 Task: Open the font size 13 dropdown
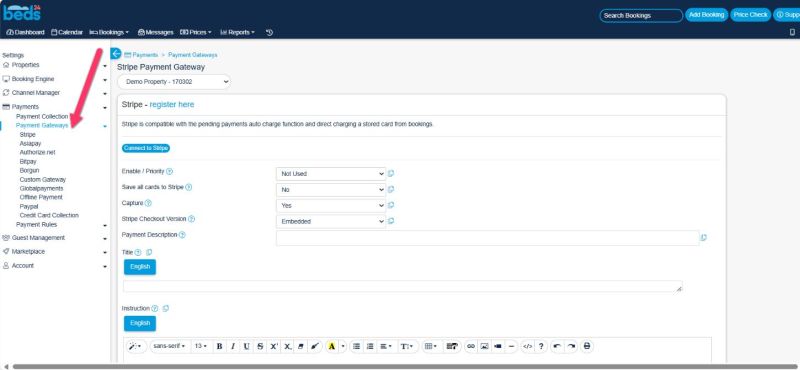point(201,346)
